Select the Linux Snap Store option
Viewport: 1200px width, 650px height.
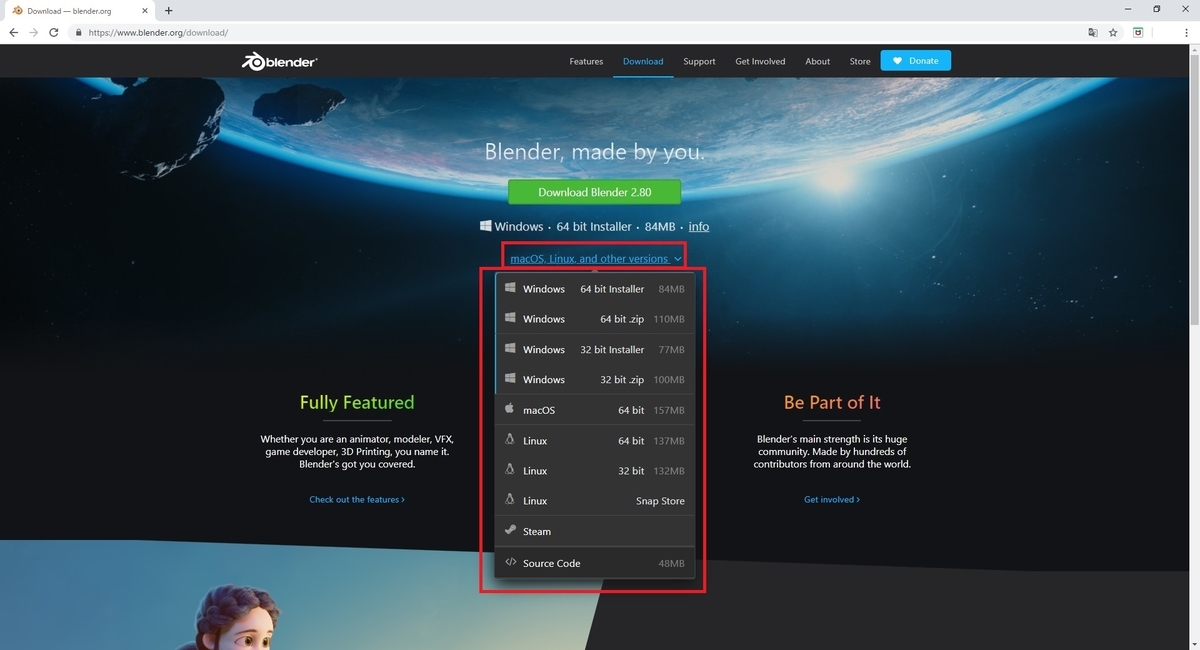coord(595,500)
